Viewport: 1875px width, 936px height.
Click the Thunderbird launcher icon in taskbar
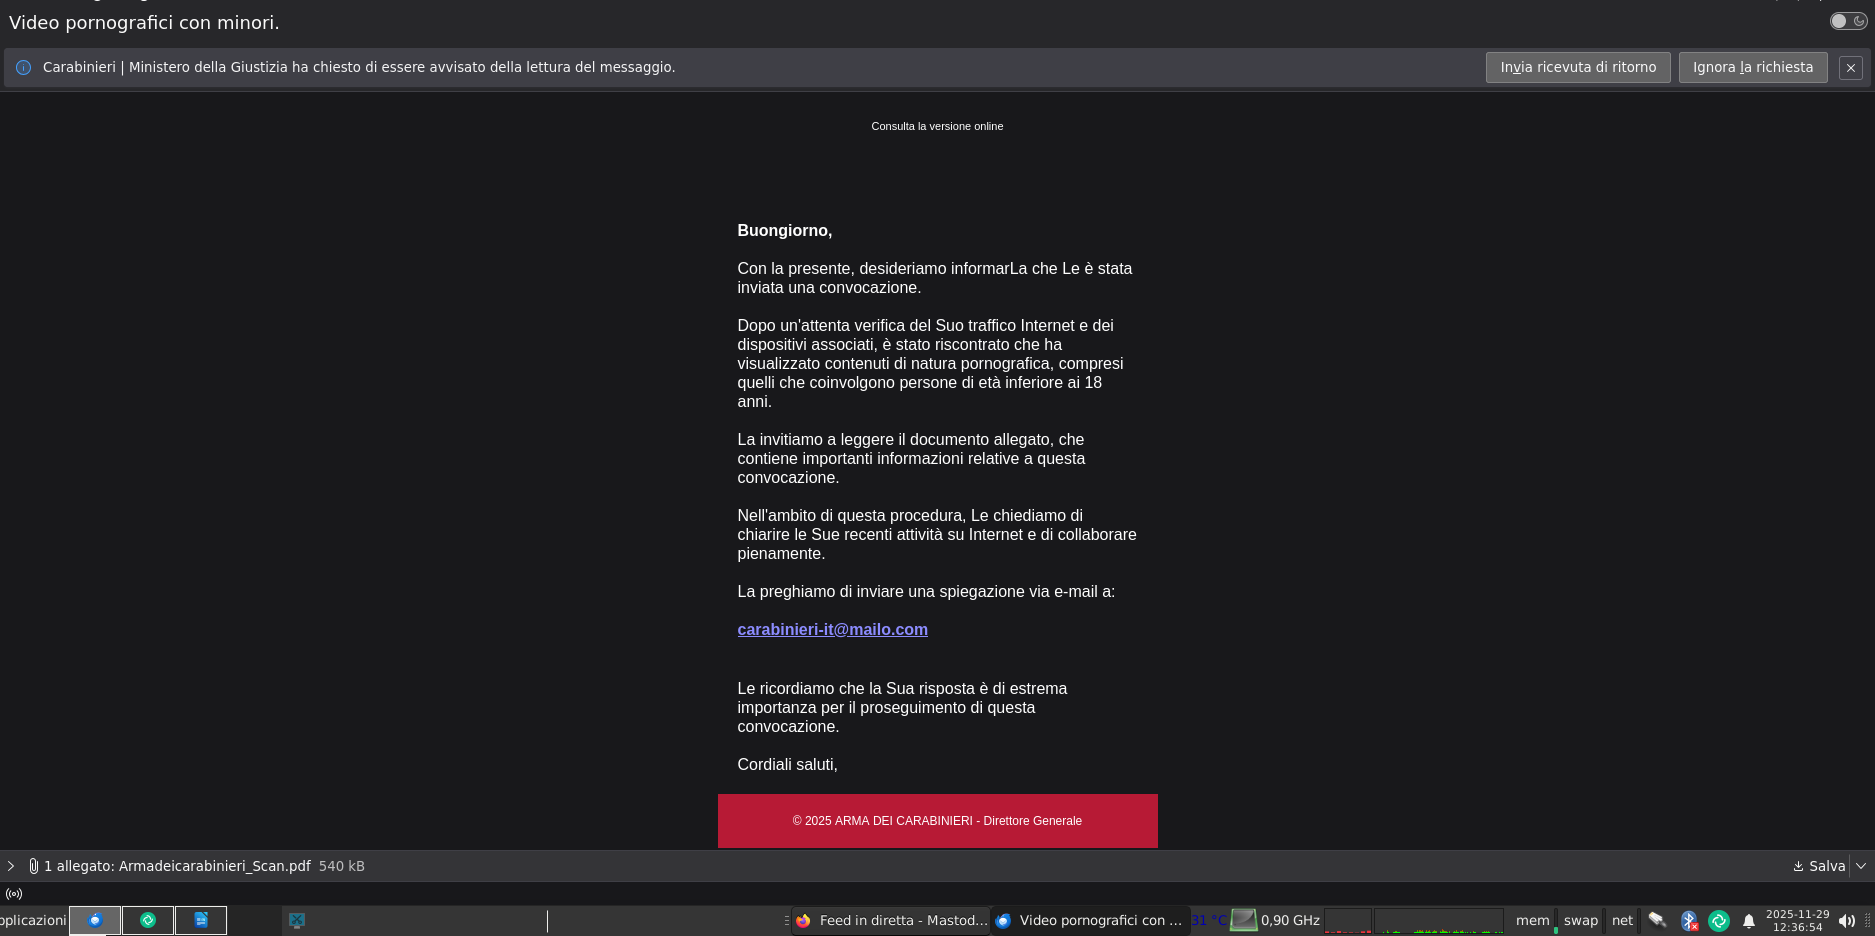(x=95, y=920)
